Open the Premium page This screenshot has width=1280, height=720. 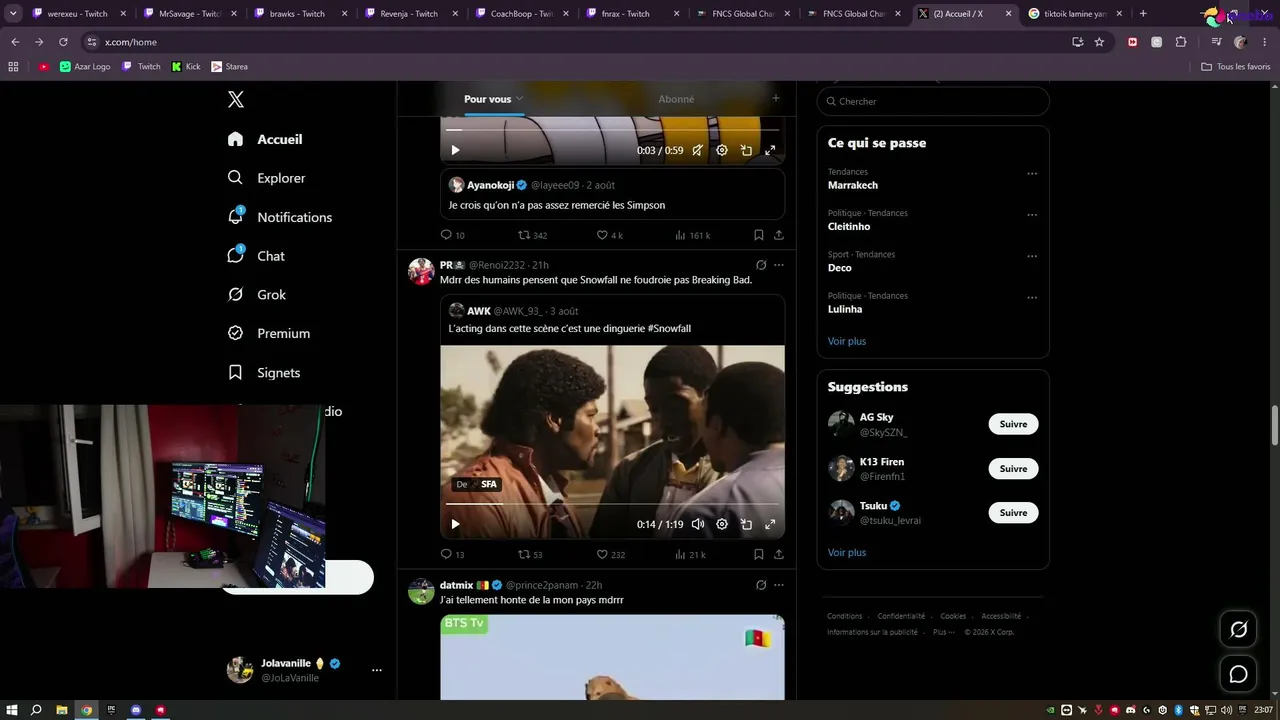pos(269,333)
